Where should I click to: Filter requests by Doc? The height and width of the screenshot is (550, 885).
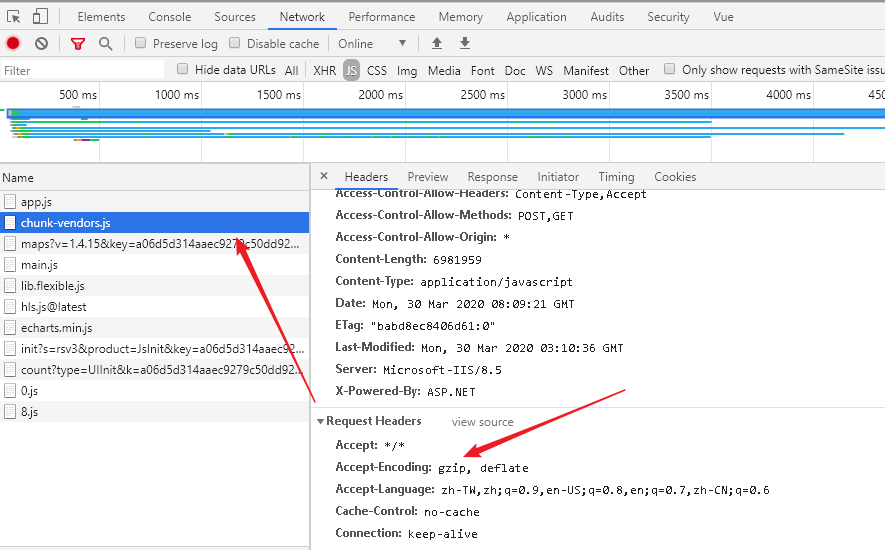515,71
